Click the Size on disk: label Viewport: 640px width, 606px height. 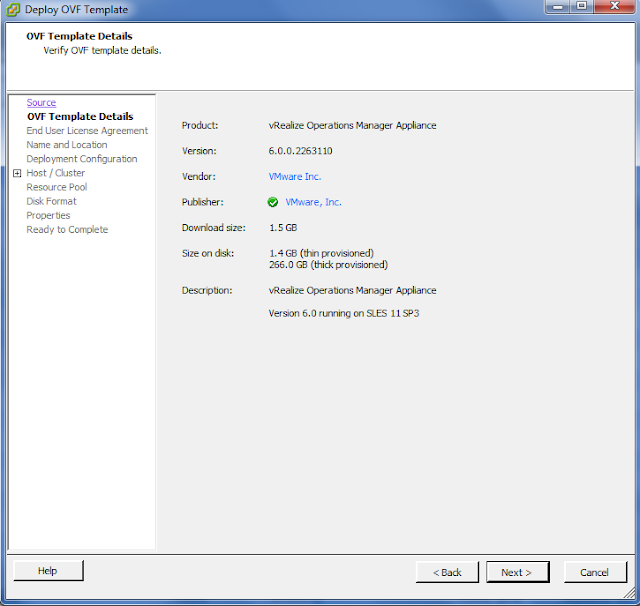208,253
